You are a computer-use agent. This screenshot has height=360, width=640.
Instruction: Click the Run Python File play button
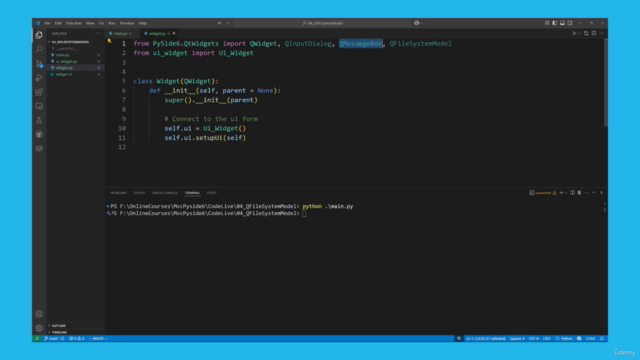point(574,33)
